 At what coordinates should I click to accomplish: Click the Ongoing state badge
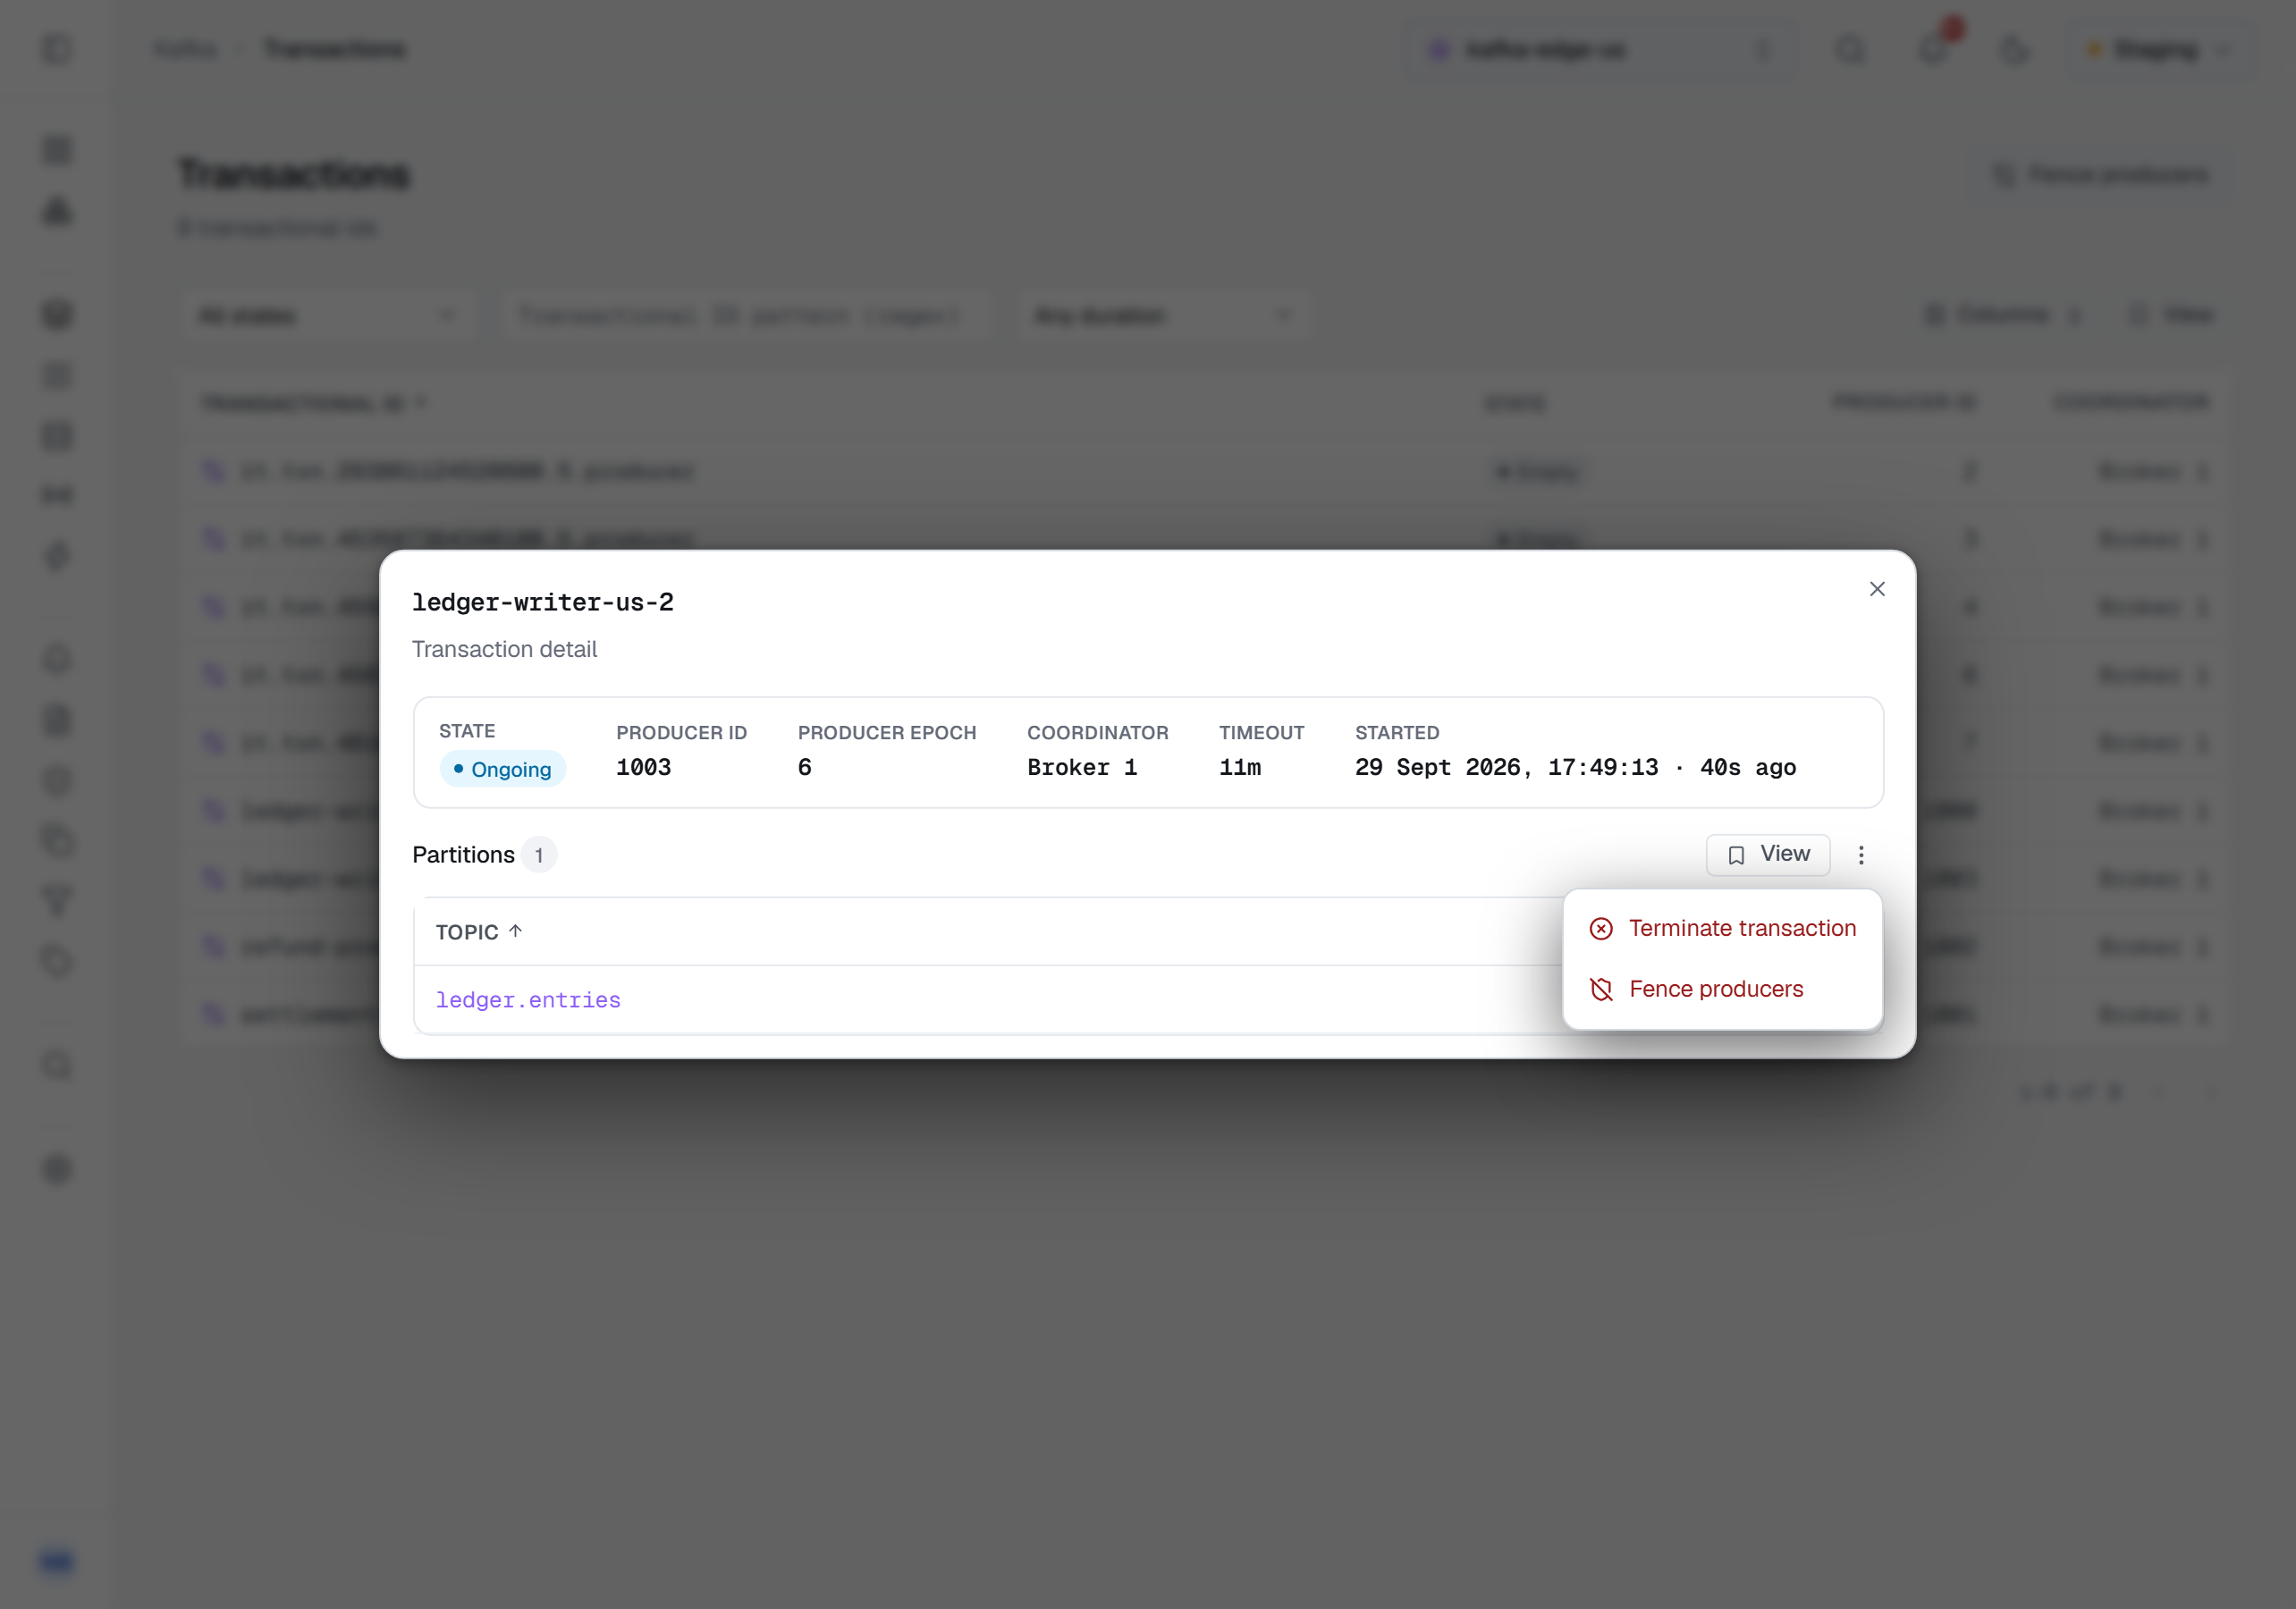503,769
